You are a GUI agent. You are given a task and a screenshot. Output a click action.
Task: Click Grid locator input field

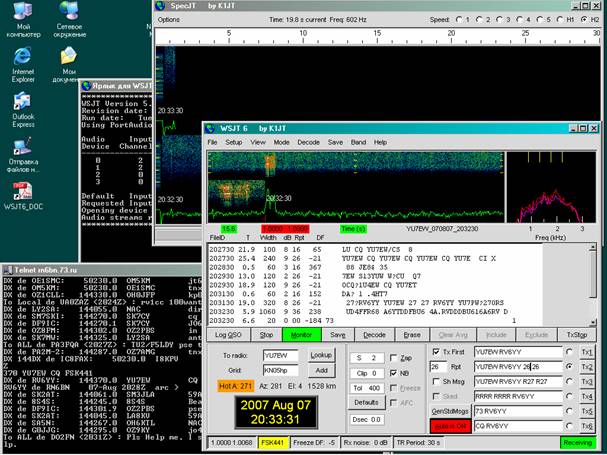click(x=281, y=370)
